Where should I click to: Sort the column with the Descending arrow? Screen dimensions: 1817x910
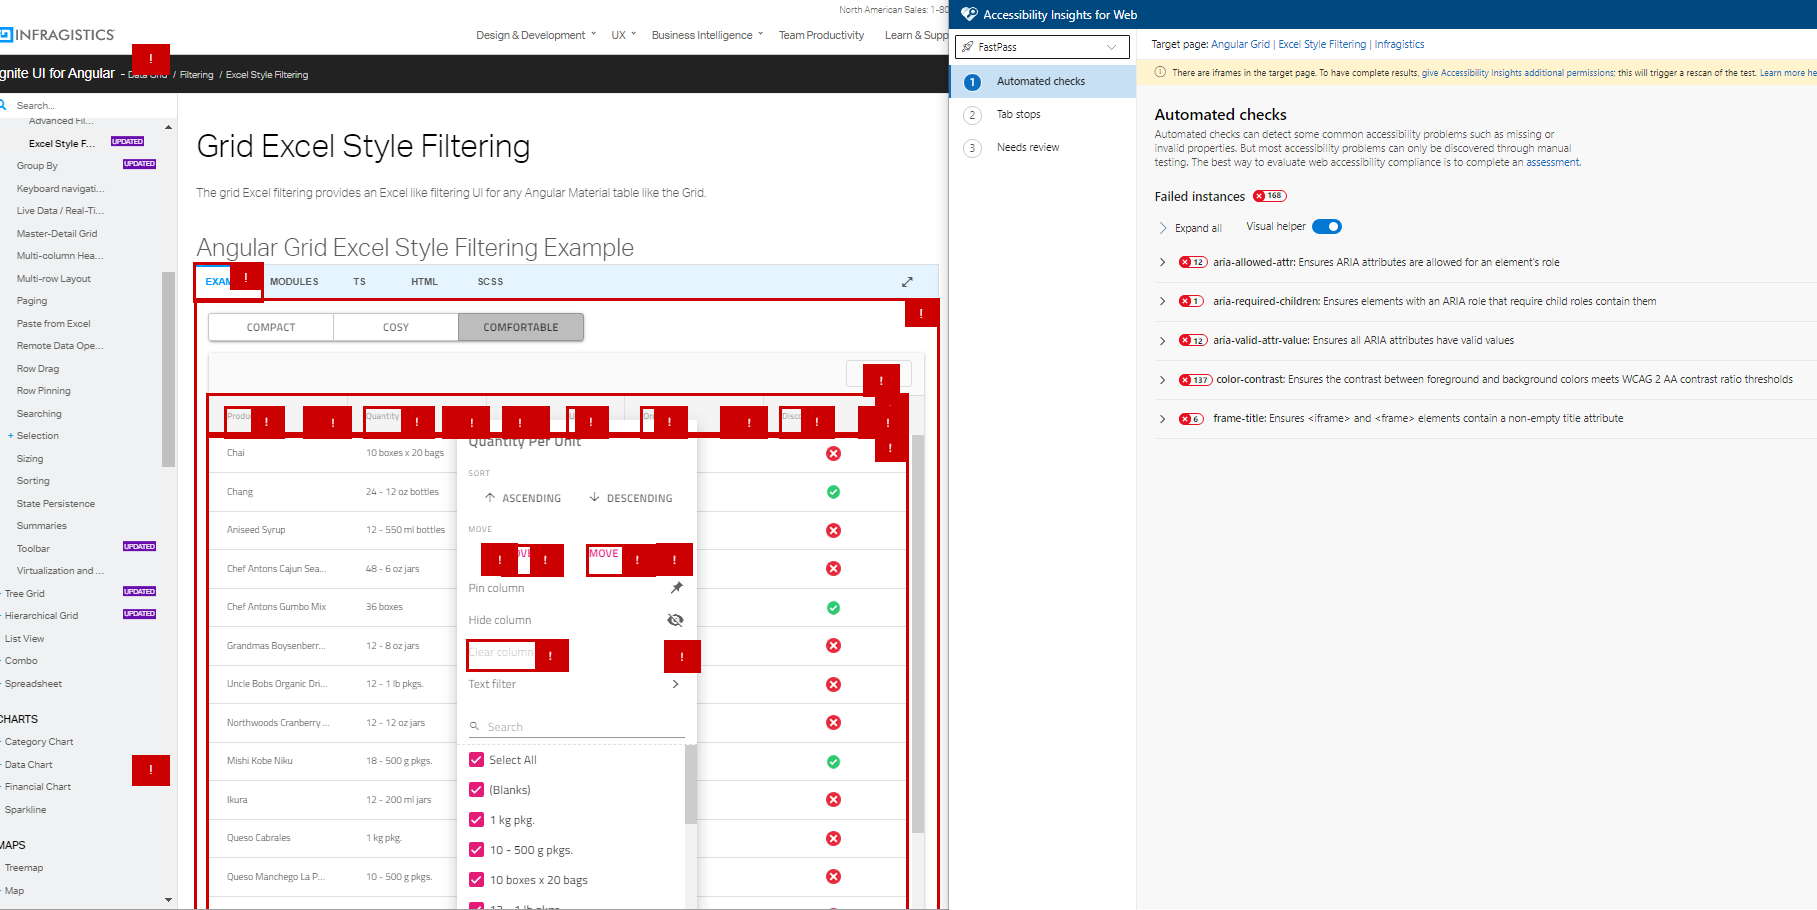pyautogui.click(x=630, y=497)
